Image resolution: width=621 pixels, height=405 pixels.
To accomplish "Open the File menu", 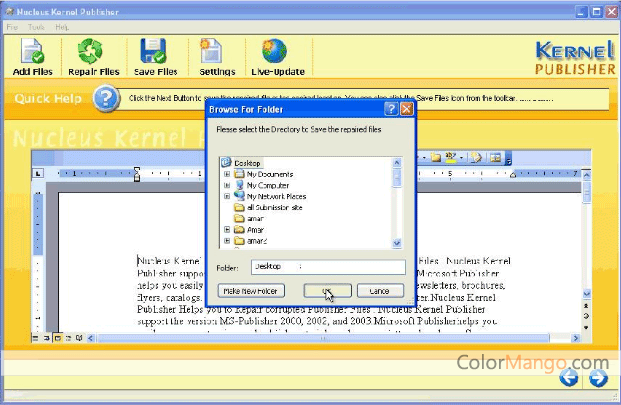I will pyautogui.click(x=12, y=27).
